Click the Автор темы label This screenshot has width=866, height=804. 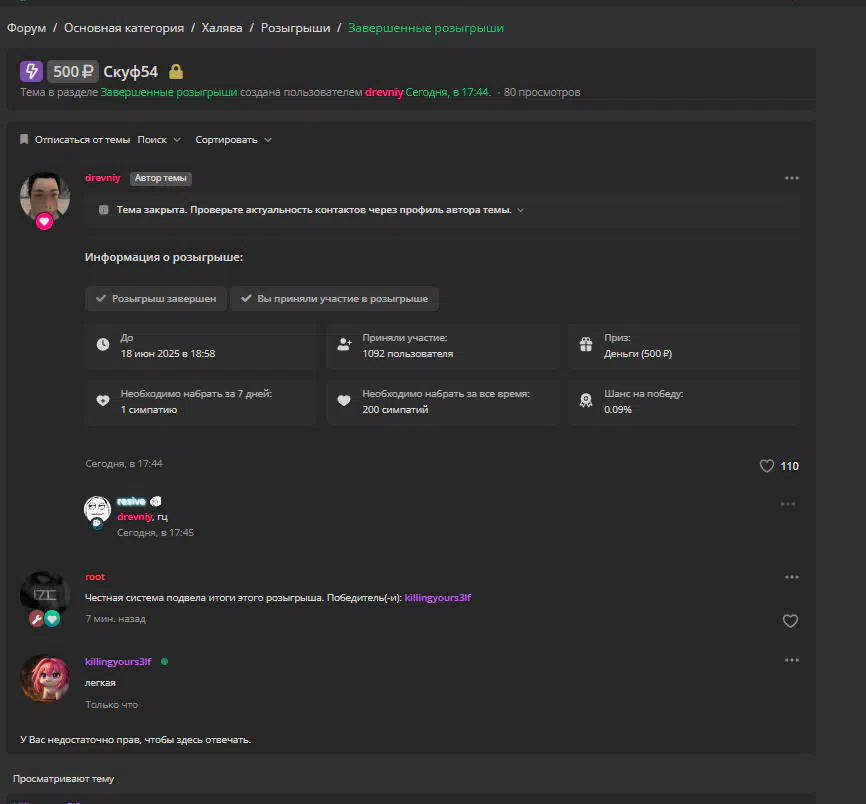coord(161,178)
